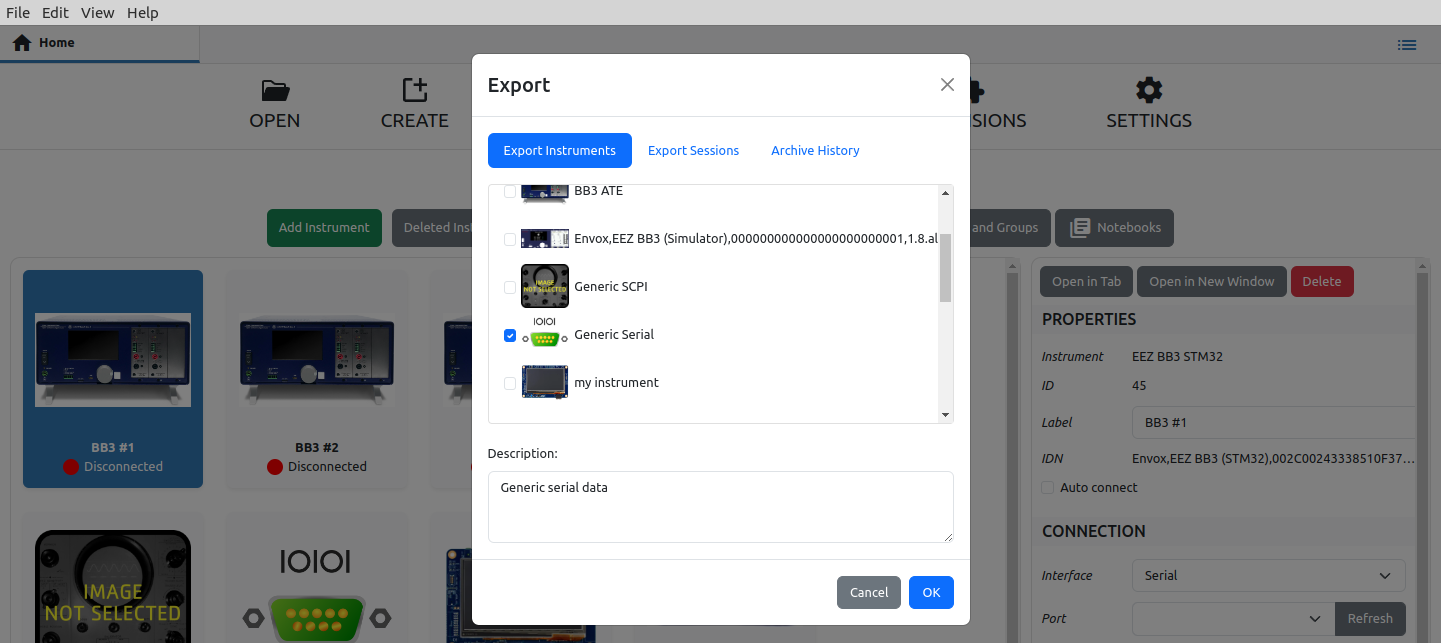Click the my instrument thumbnail icon in list
Screen dimensions: 1441x643
(544, 383)
